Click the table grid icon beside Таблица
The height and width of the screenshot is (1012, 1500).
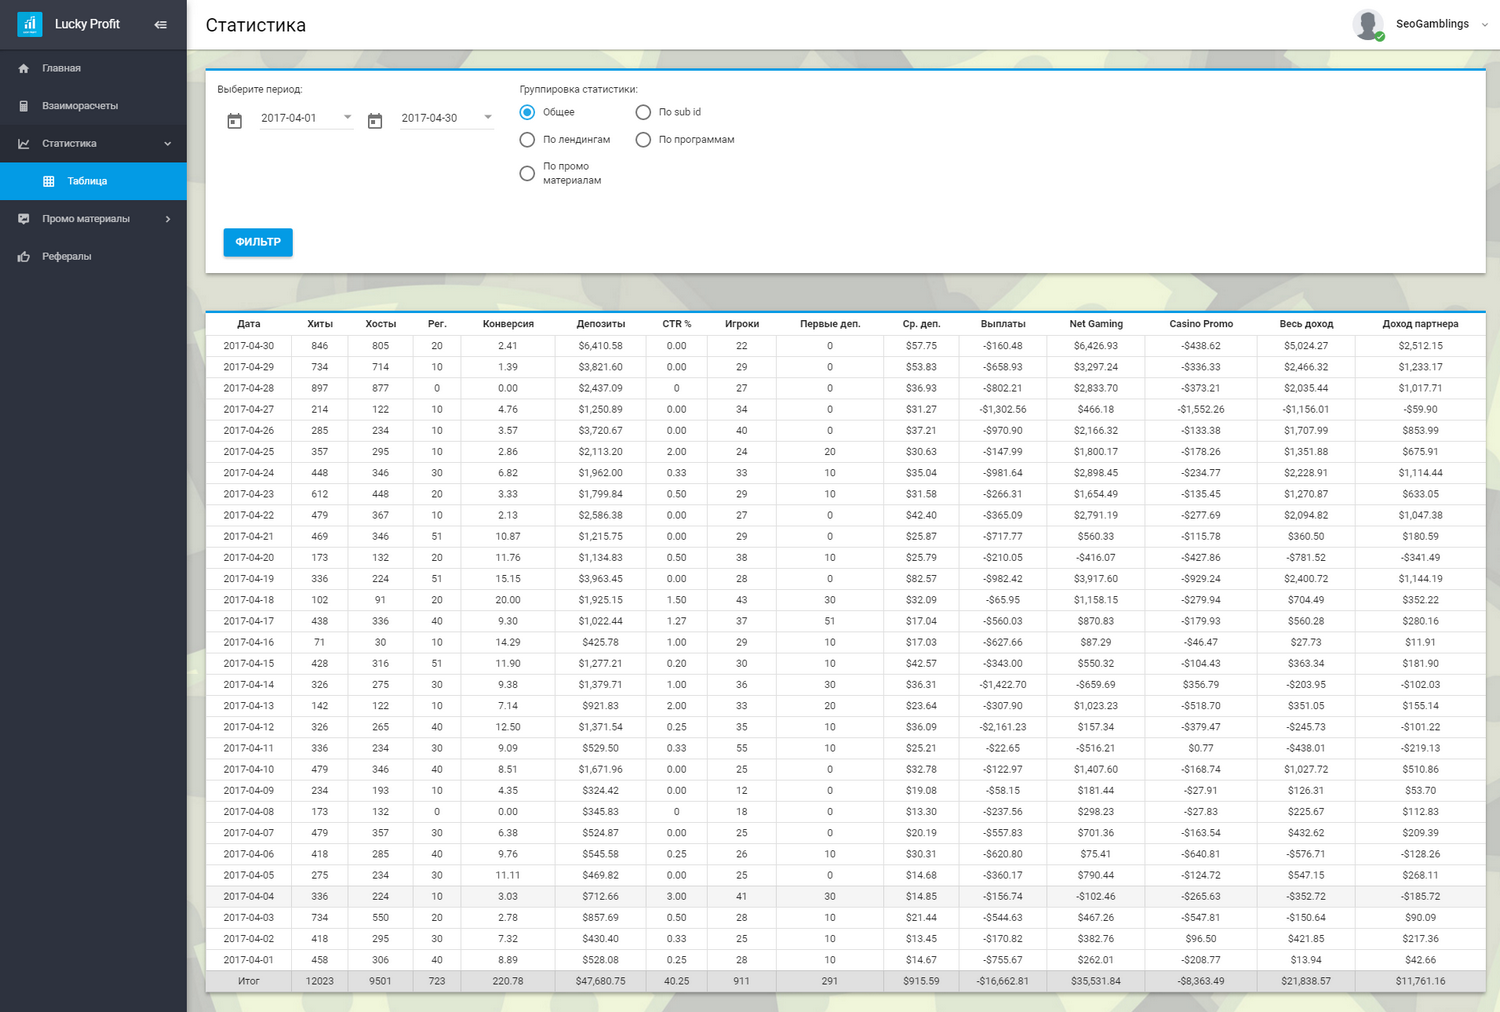49,181
